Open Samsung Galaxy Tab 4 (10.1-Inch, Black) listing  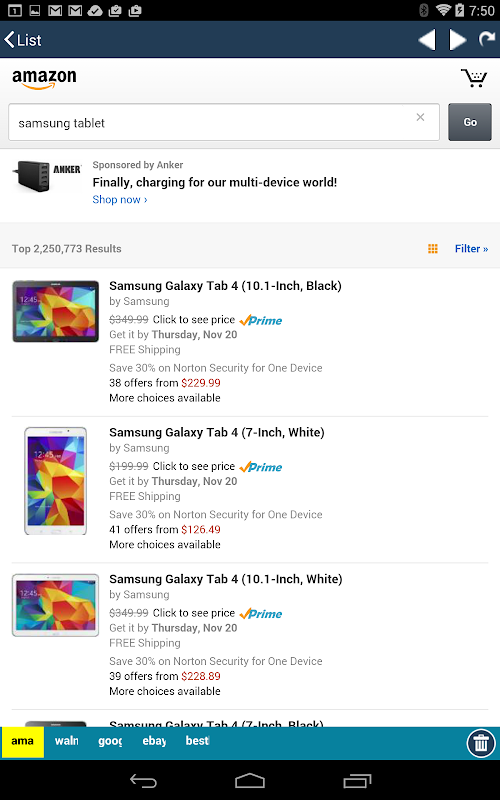(x=225, y=286)
